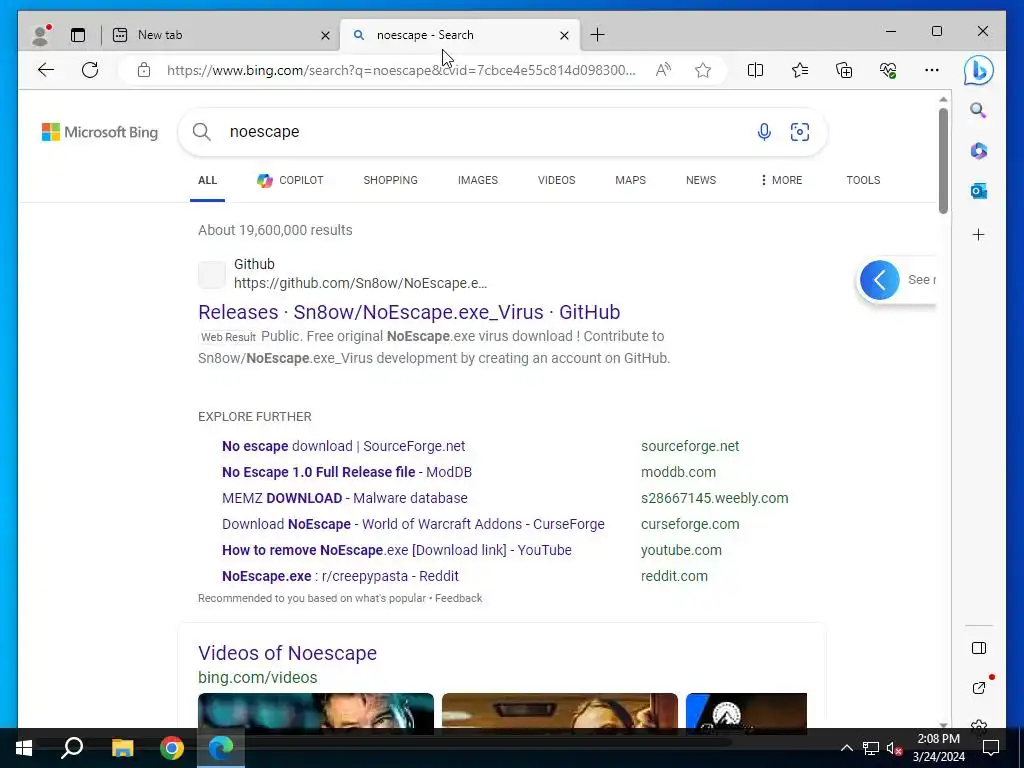Screen dimensions: 1024x768
Task: Open MEMZ DOWNLOAD Malware database link
Action: [345, 498]
